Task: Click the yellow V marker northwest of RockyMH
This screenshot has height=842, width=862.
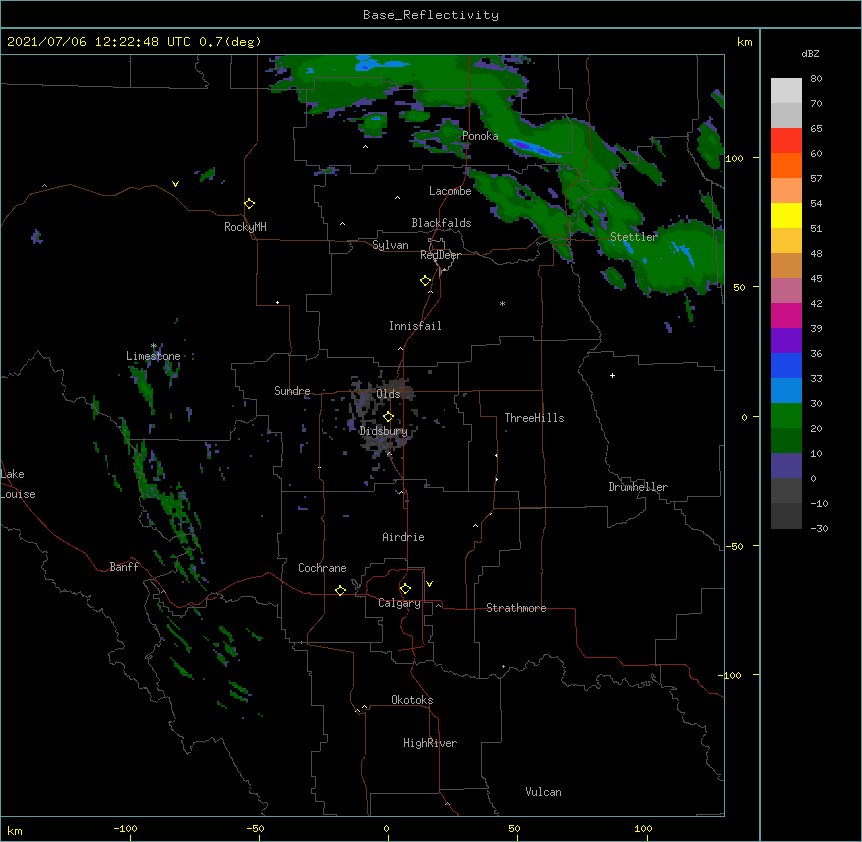Action: [175, 184]
